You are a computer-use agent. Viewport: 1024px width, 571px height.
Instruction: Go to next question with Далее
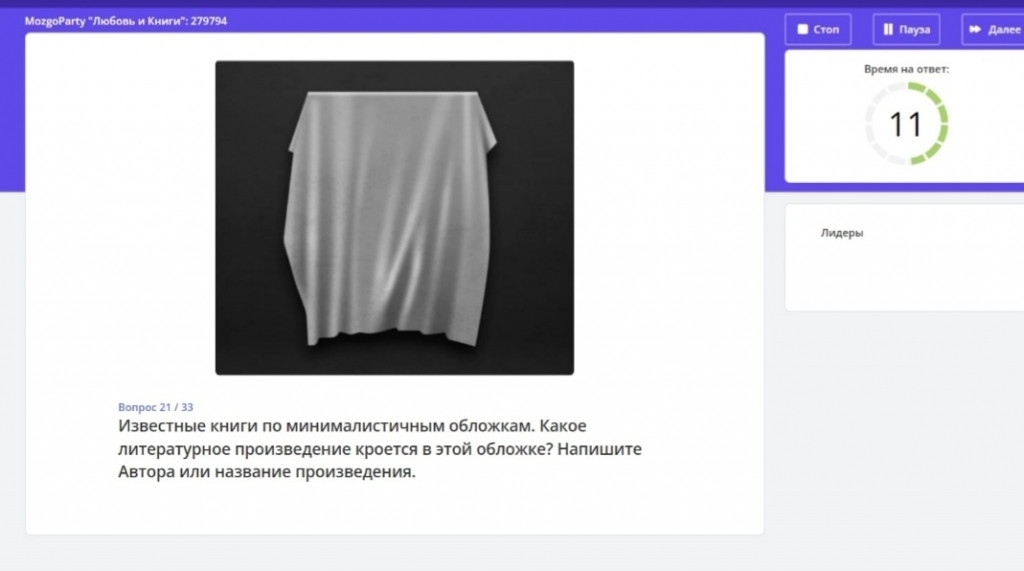click(x=993, y=29)
